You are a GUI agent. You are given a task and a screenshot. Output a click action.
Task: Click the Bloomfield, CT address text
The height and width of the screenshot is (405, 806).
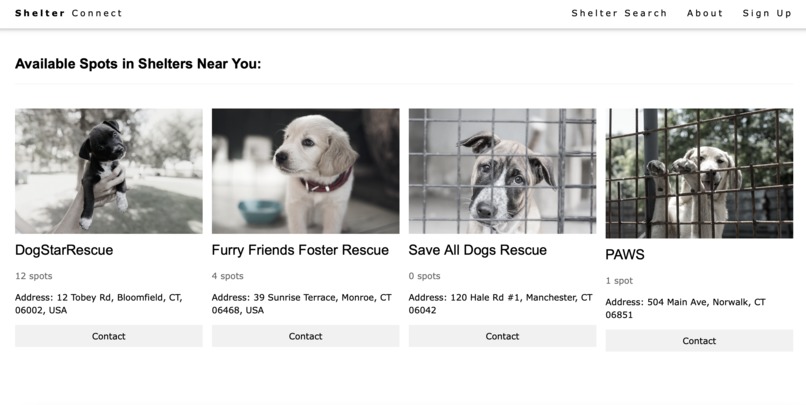point(99,304)
